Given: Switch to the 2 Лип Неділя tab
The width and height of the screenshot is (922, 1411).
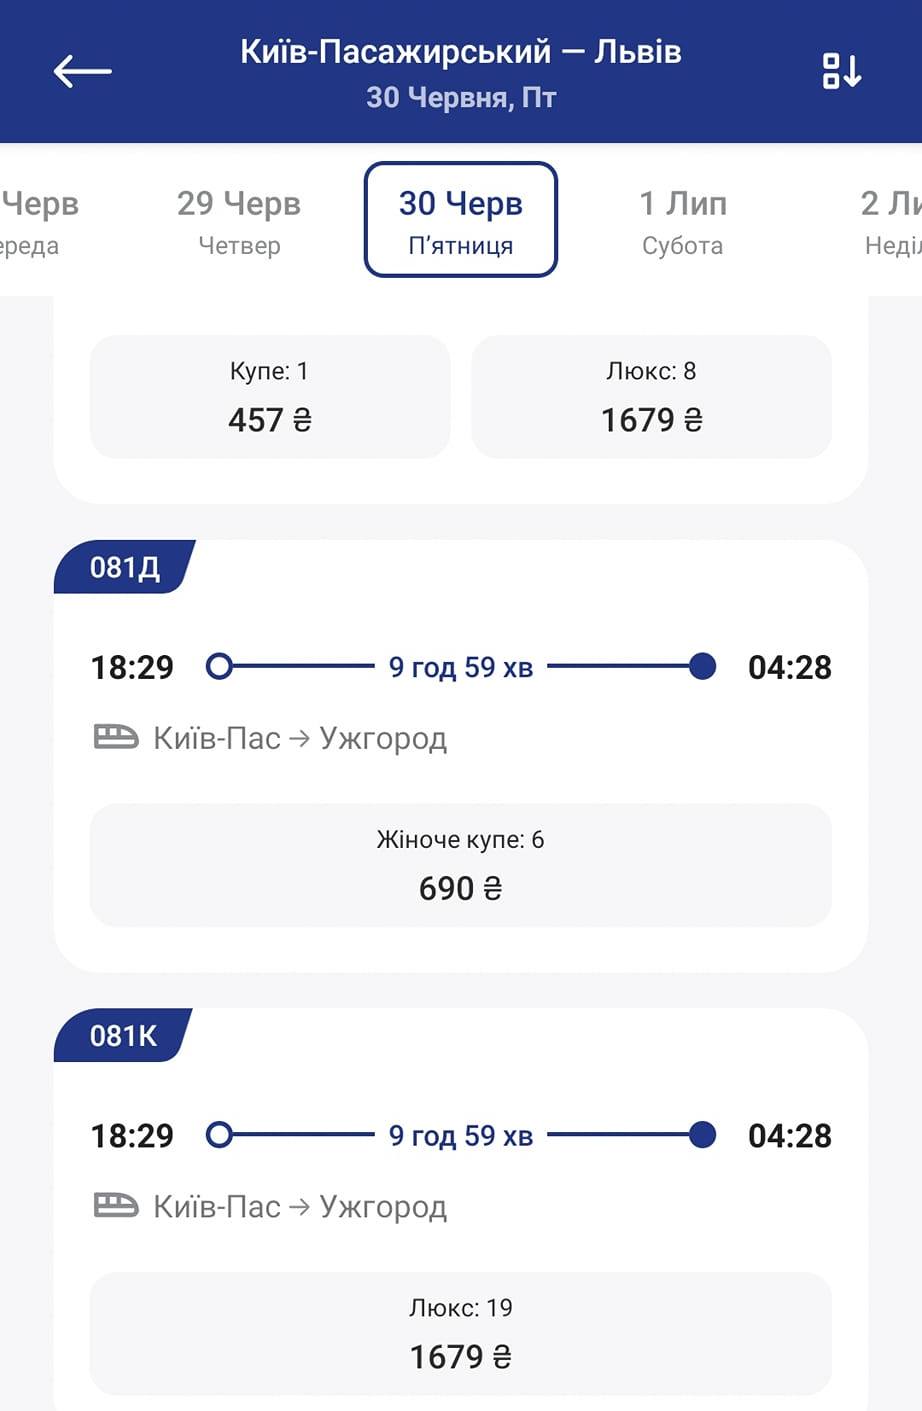Looking at the screenshot, I should (891, 220).
